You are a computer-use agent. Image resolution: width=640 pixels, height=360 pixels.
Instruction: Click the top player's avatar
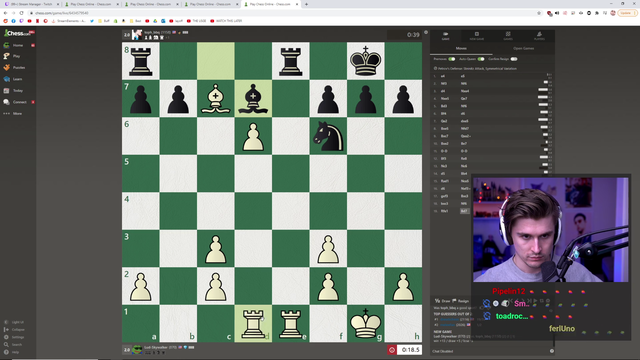(137, 35)
